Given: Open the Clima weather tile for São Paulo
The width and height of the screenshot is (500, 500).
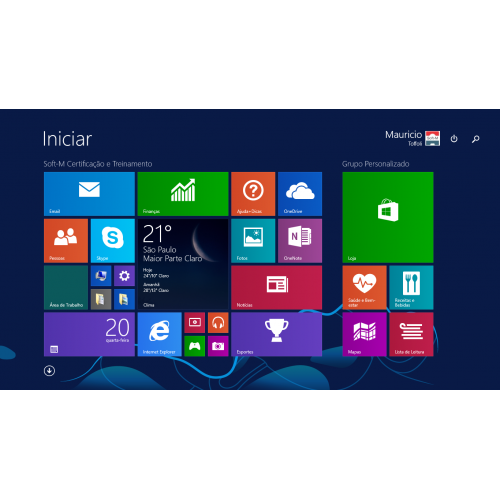Looking at the screenshot, I should point(183,264).
